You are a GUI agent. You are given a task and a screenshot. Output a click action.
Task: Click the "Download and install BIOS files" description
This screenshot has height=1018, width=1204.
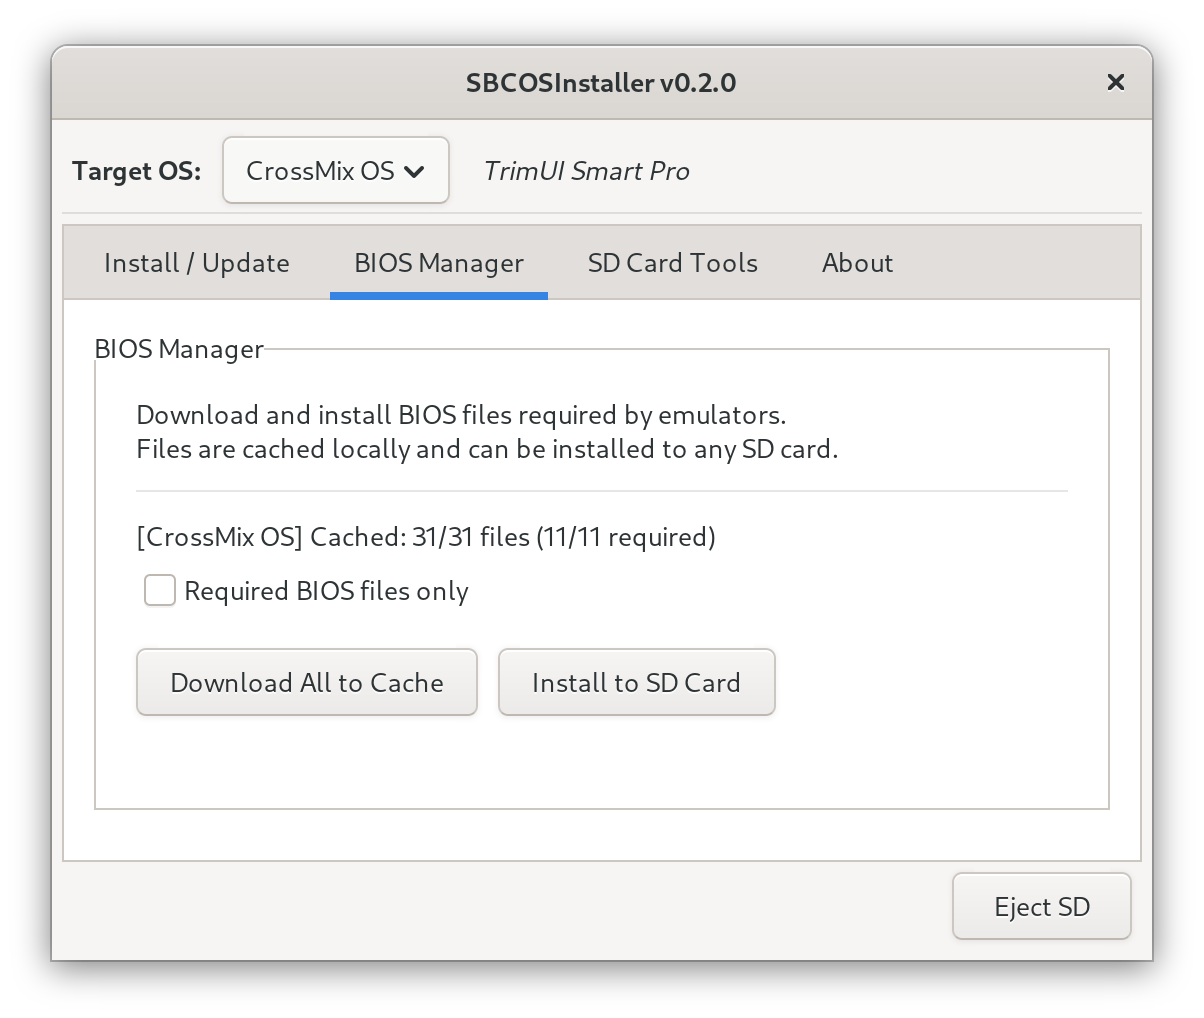coord(461,415)
